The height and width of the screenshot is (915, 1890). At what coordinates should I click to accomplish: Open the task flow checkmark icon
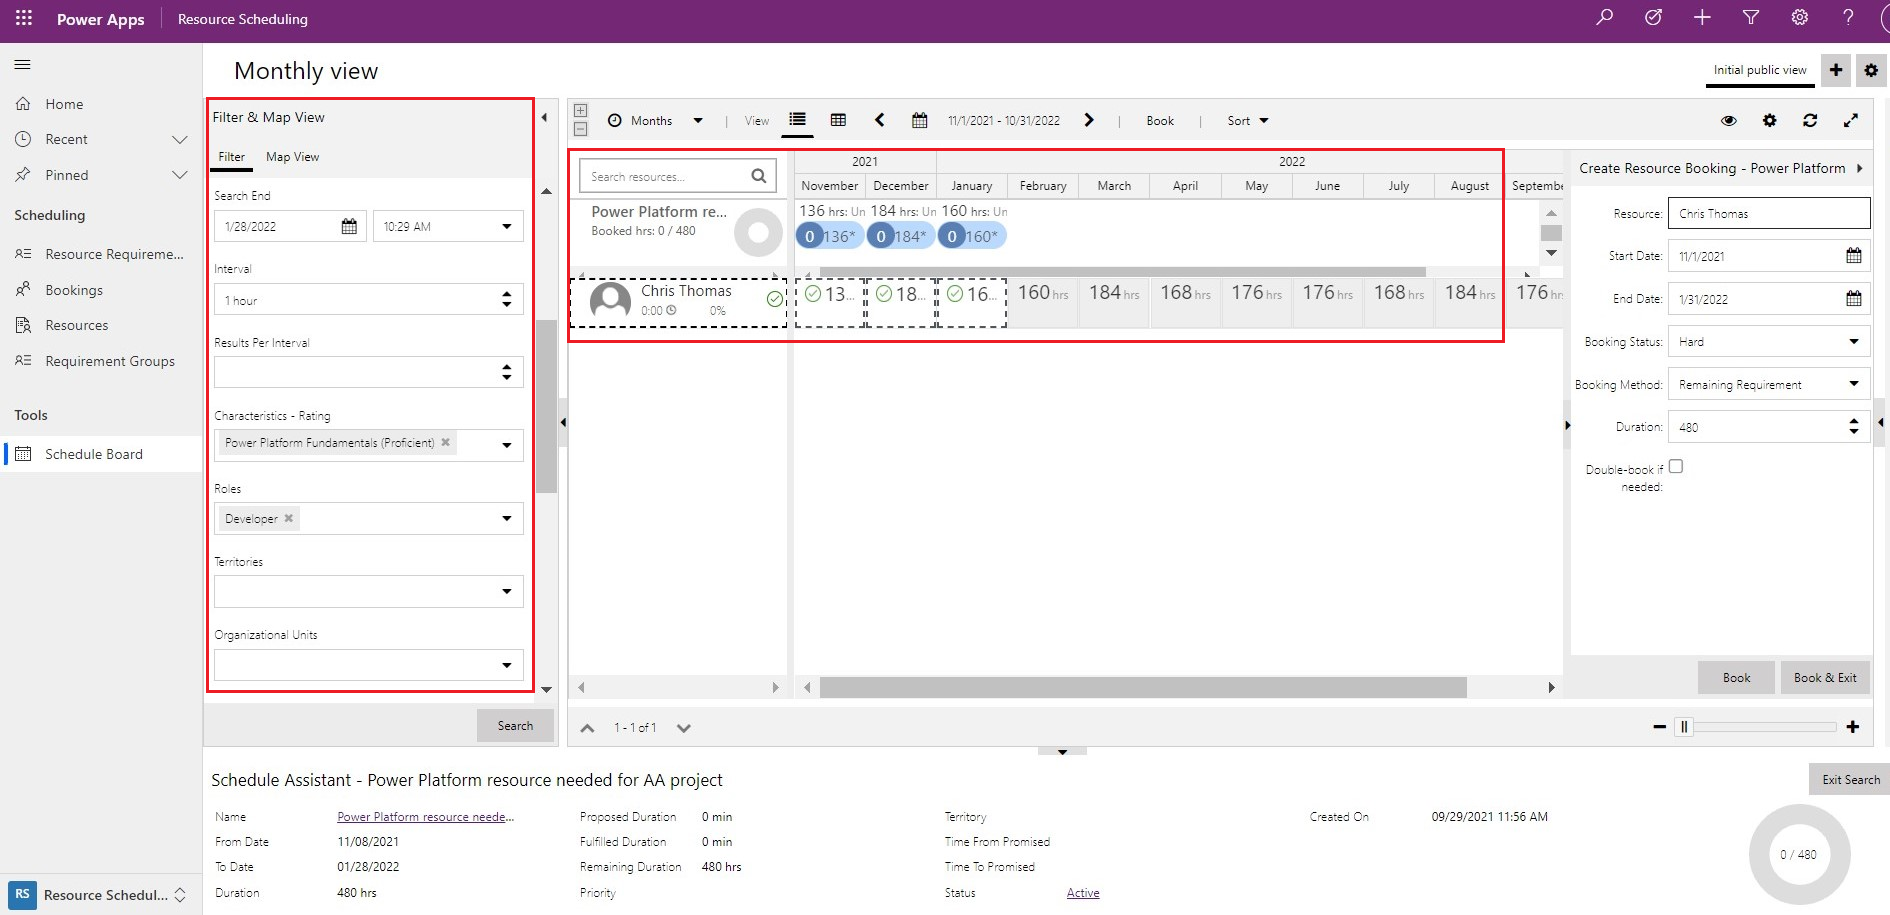(1653, 18)
